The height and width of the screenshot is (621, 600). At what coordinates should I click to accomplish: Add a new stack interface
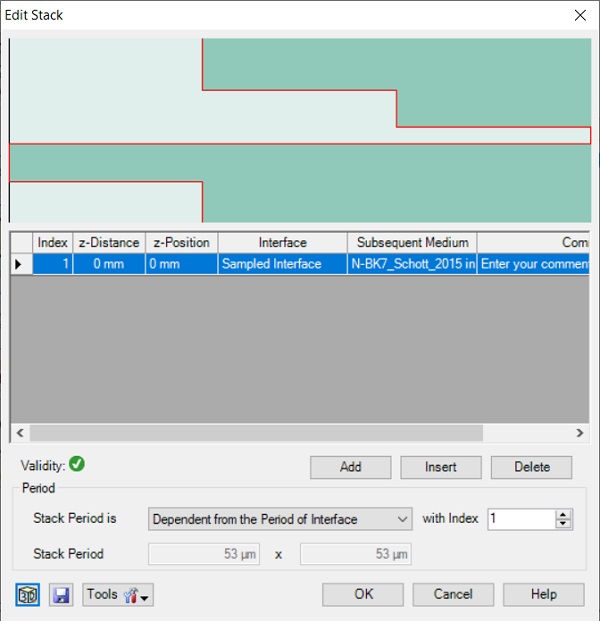[350, 467]
